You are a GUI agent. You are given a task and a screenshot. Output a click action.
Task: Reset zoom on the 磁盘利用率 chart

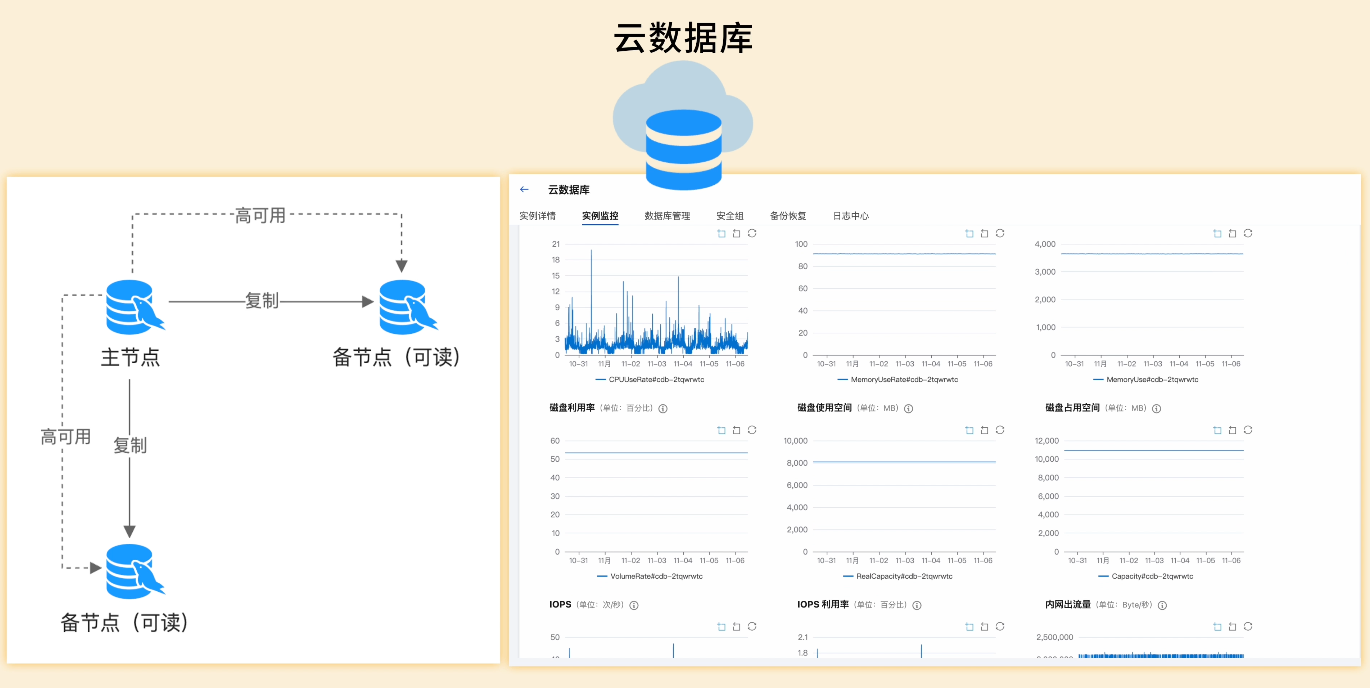736,430
